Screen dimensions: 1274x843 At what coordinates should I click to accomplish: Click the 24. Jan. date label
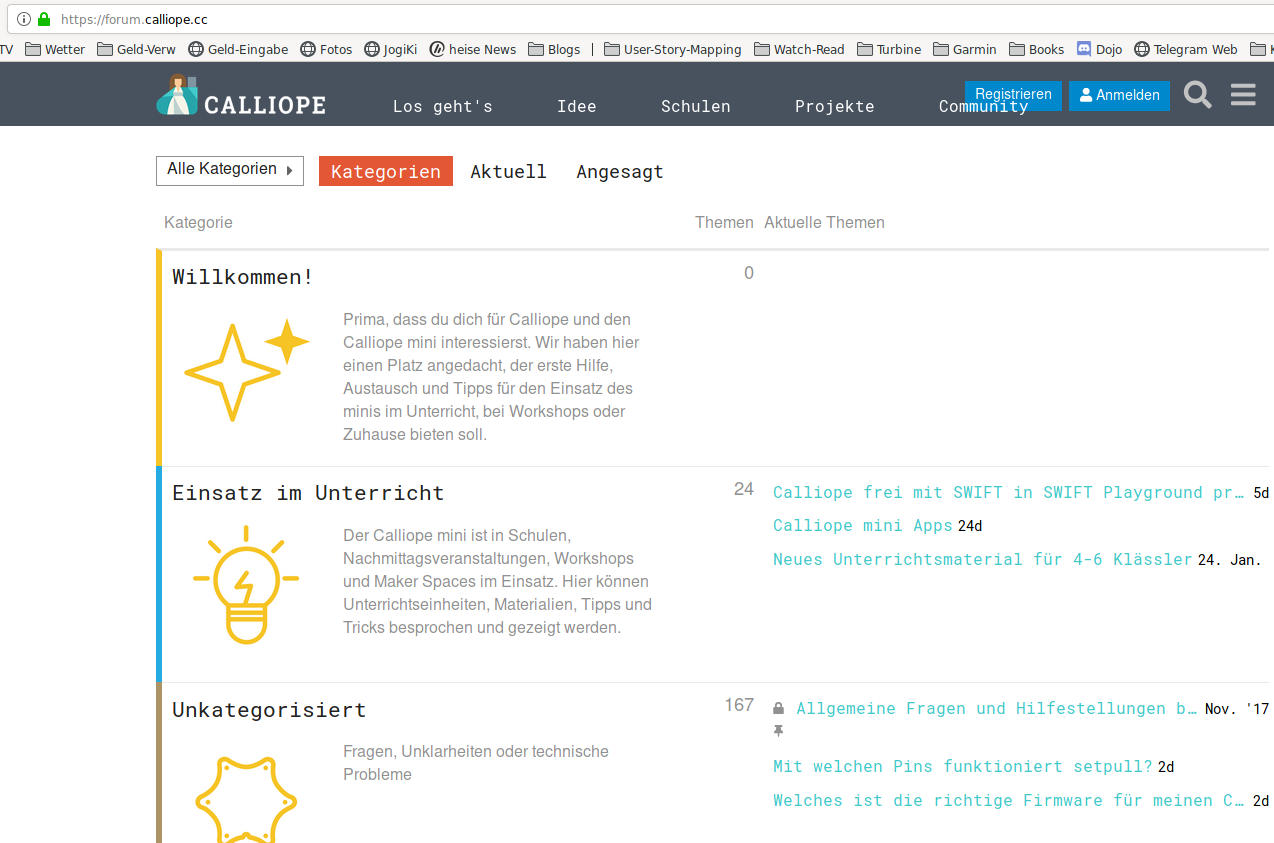coord(1229,560)
